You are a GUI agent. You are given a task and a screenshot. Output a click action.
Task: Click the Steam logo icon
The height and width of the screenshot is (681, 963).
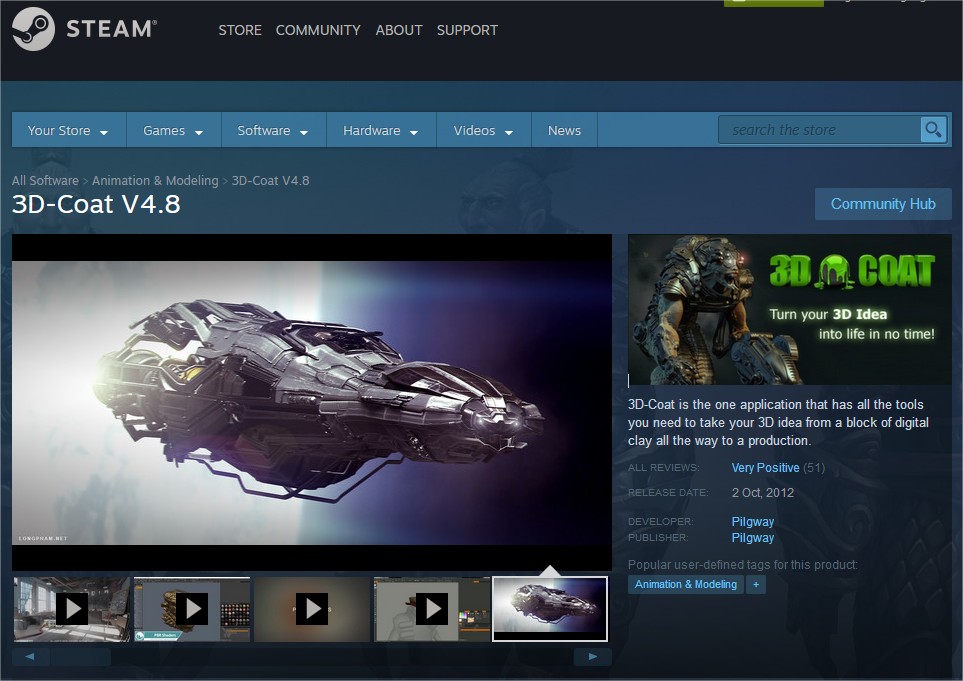tap(34, 29)
